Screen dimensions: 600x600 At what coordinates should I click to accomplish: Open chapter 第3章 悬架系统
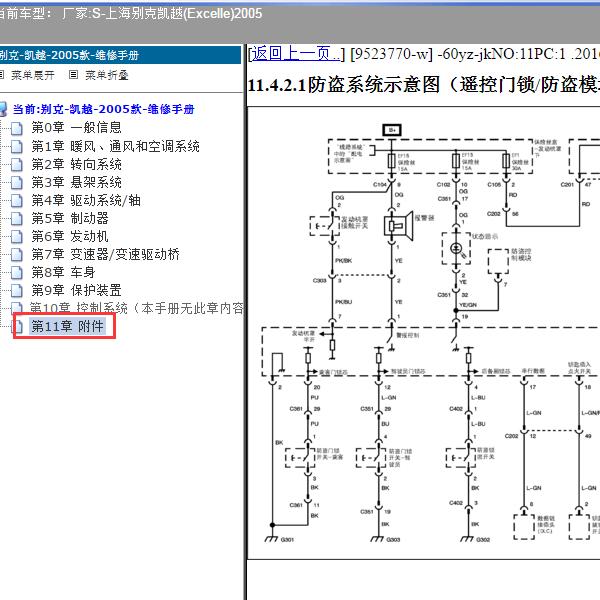click(x=76, y=182)
